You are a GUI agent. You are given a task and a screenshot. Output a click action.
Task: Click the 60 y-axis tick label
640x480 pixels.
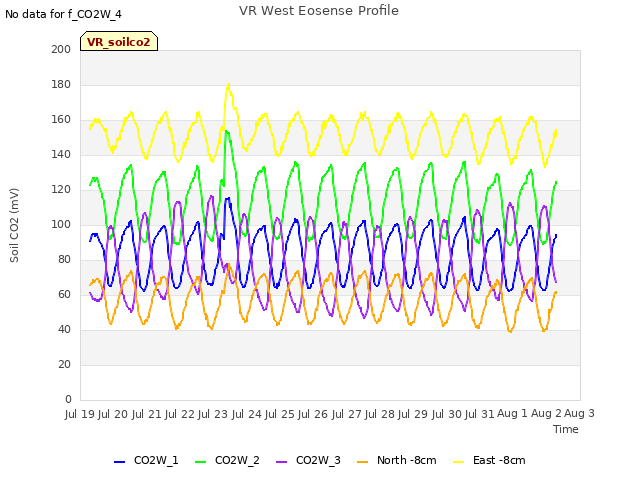[x=64, y=295]
